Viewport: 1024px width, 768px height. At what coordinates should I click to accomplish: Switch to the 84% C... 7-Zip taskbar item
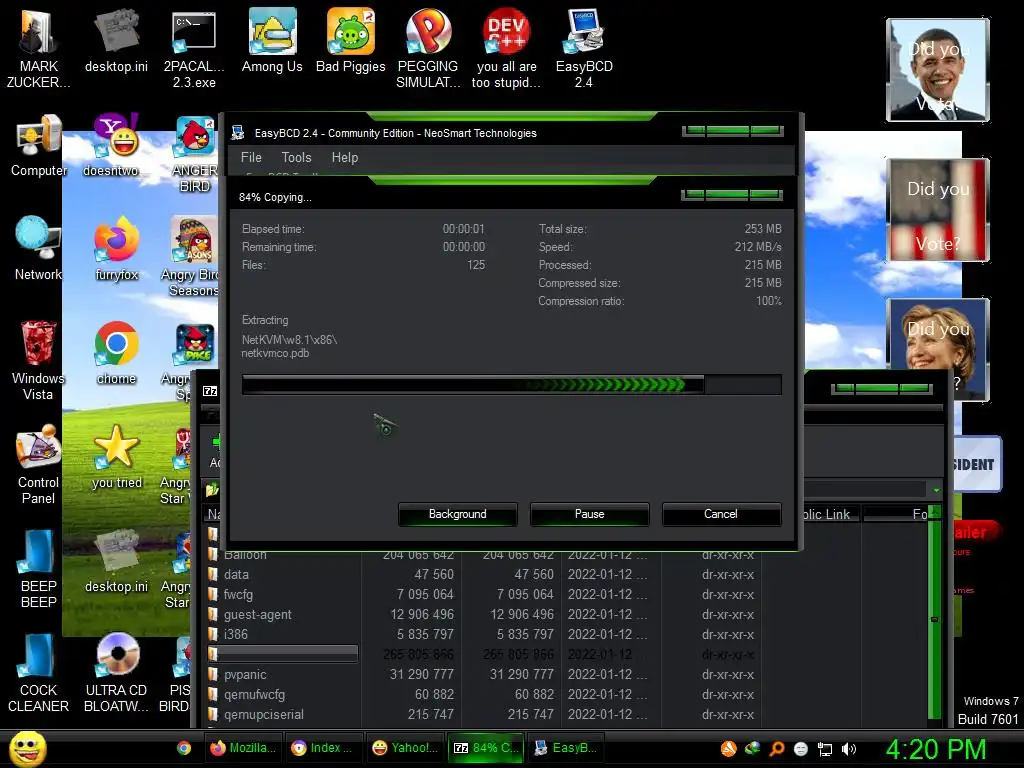tap(486, 748)
